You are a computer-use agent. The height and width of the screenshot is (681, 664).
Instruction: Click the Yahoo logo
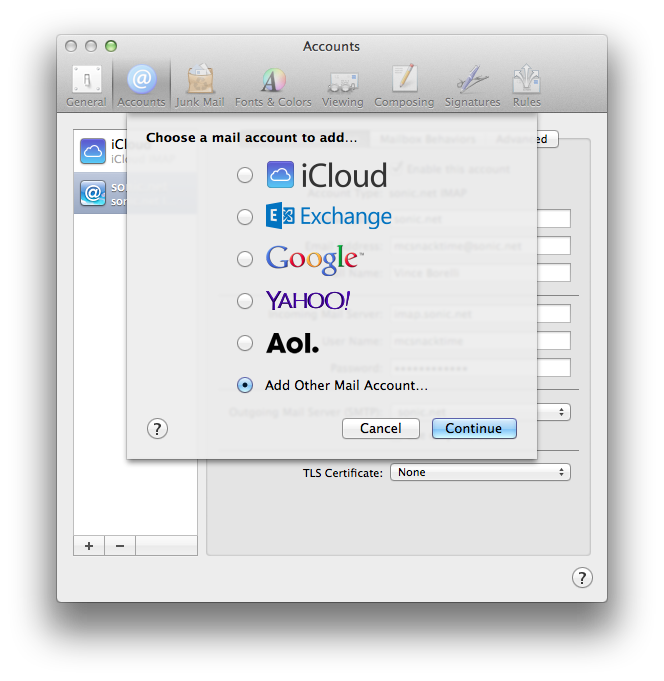click(x=308, y=300)
